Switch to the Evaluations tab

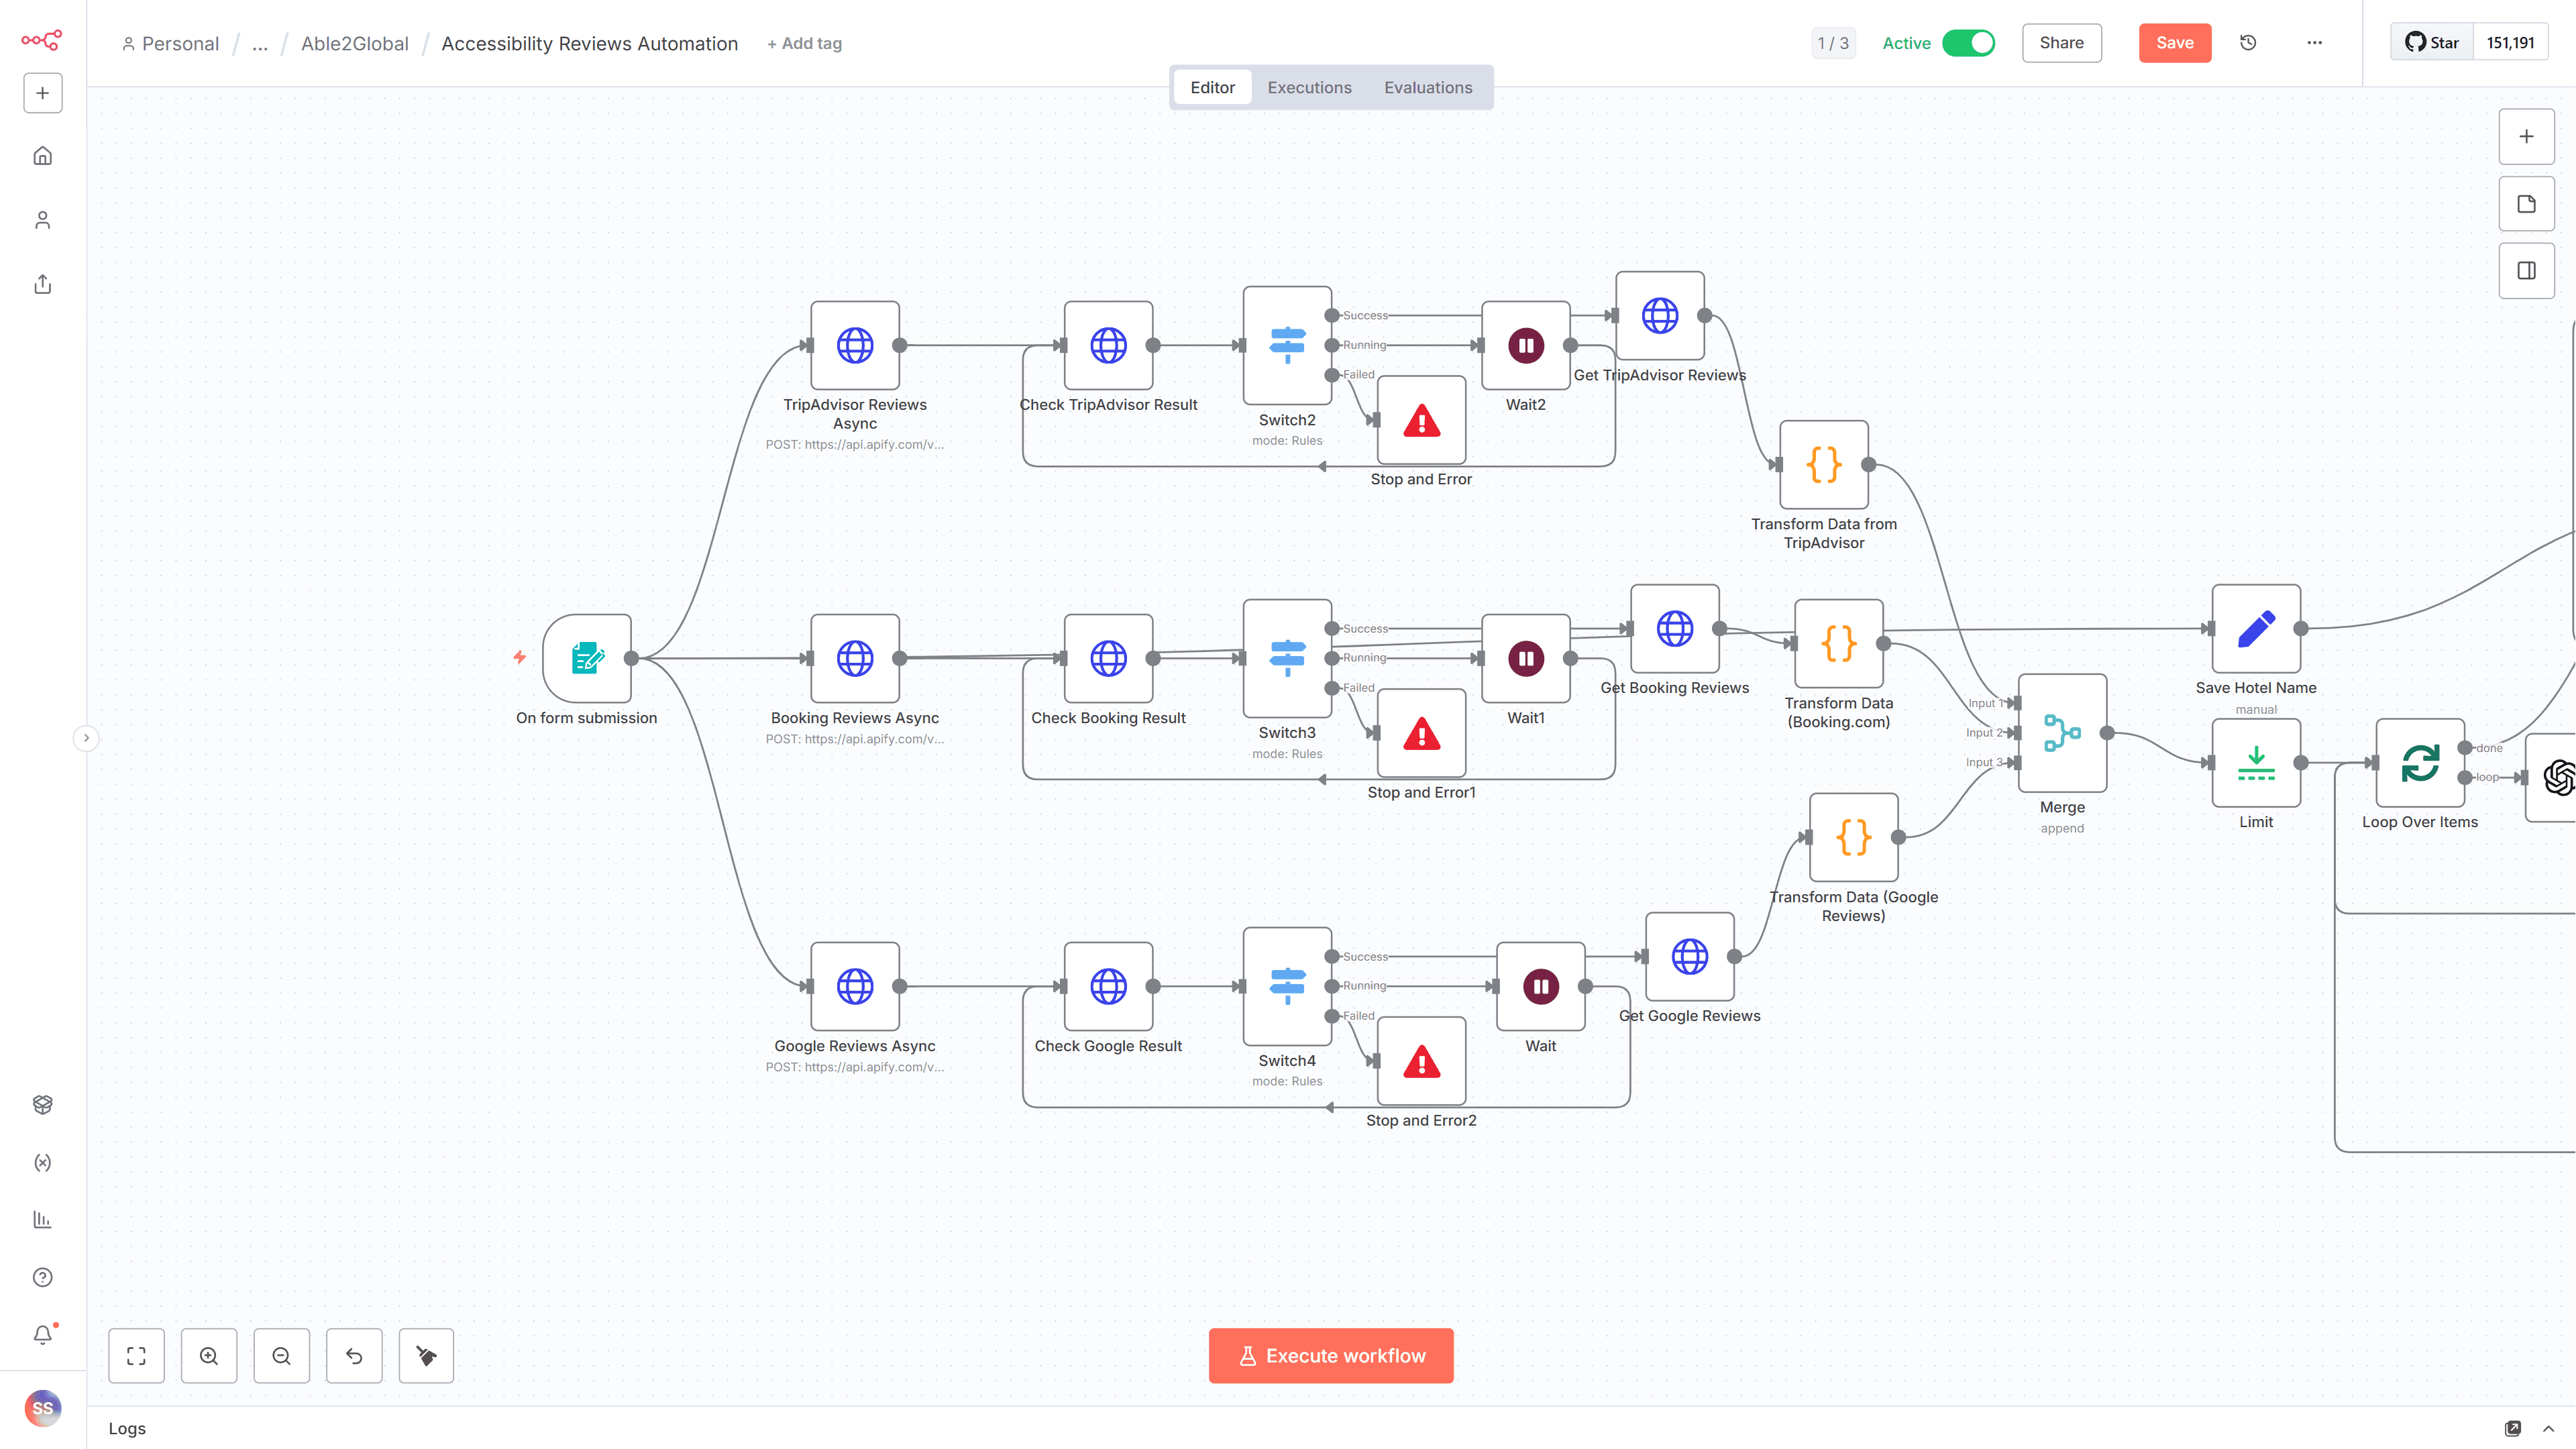pos(1428,88)
